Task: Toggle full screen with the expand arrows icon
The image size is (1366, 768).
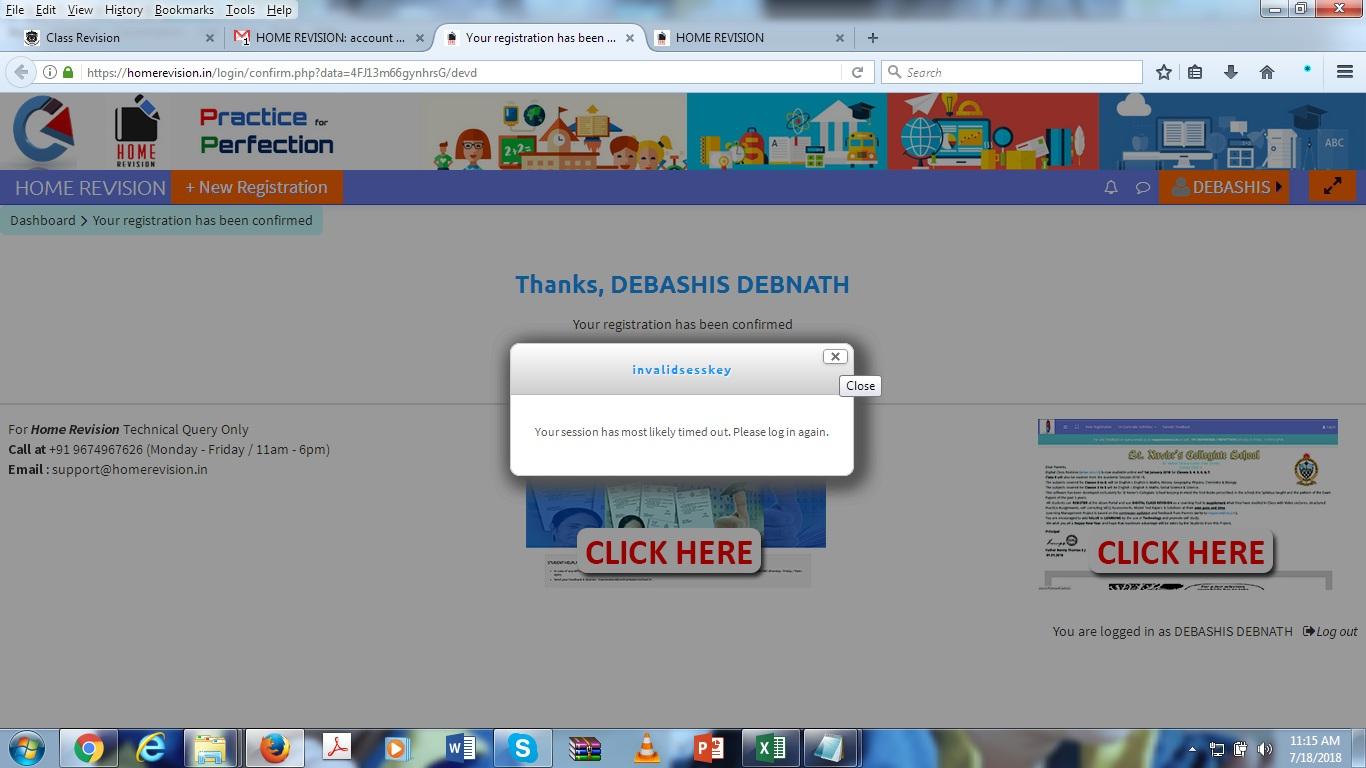Action: tap(1332, 186)
